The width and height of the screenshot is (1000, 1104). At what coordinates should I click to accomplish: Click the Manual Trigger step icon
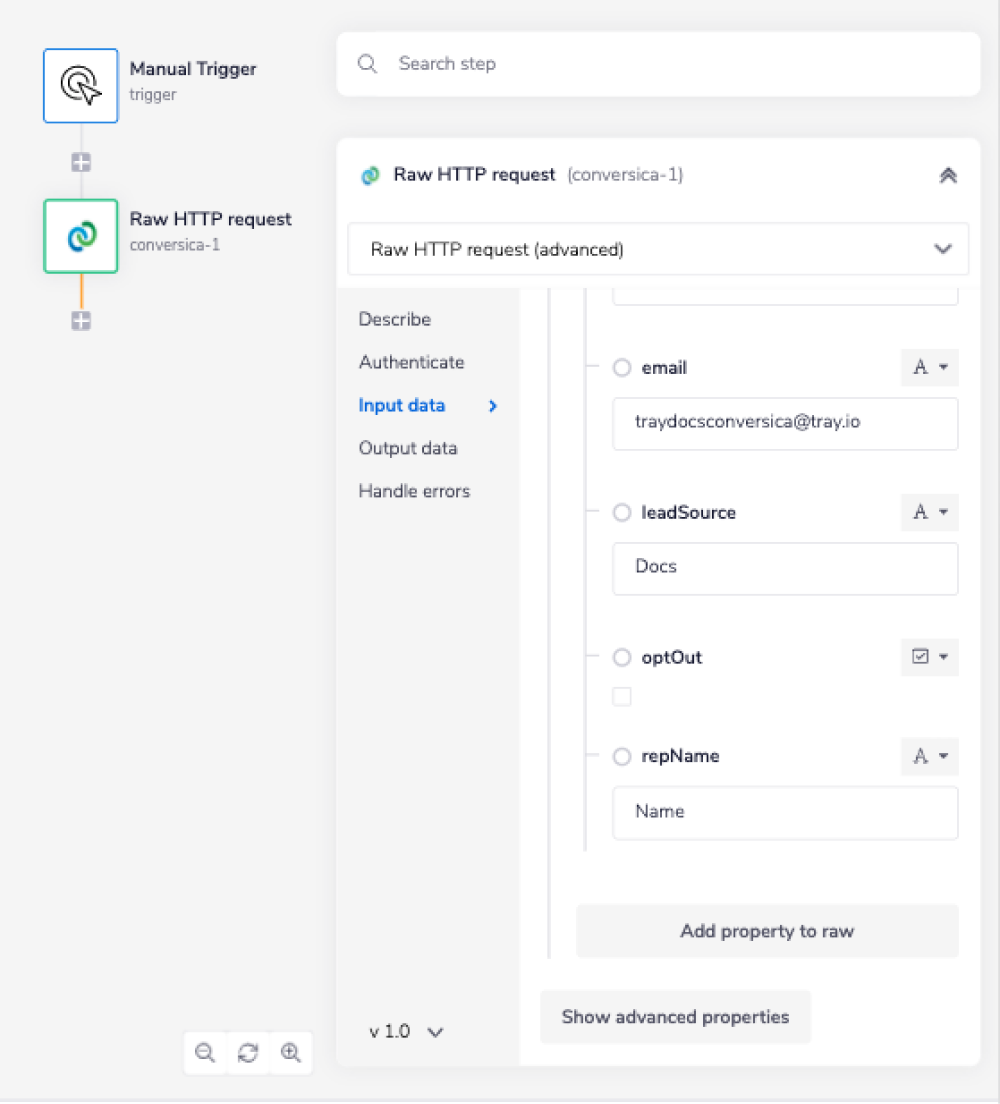click(81, 86)
